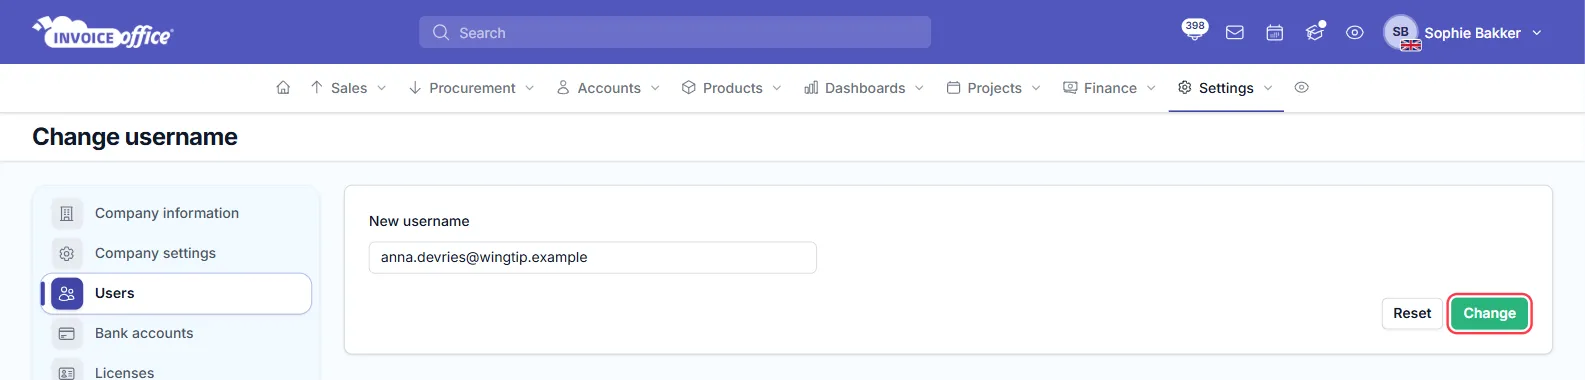Click the Products box icon

[x=689, y=88]
